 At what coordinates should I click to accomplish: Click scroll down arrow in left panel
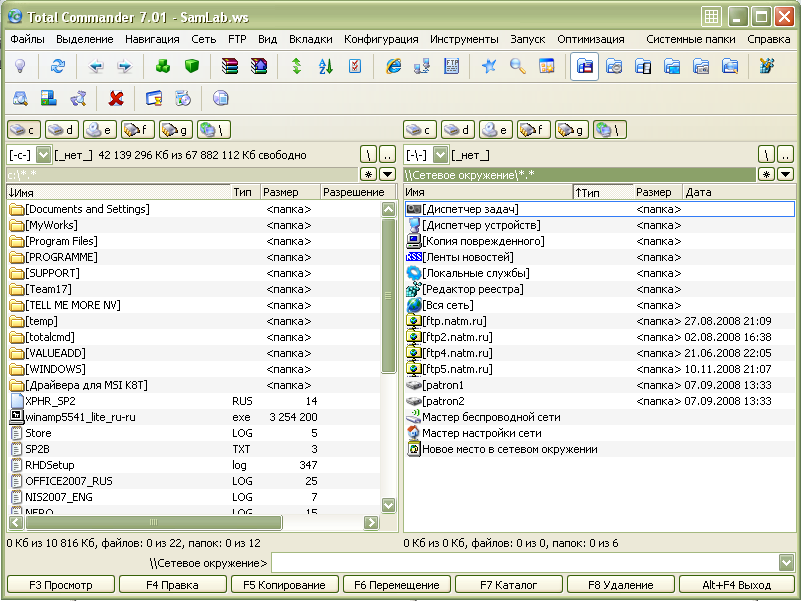pyautogui.click(x=388, y=505)
